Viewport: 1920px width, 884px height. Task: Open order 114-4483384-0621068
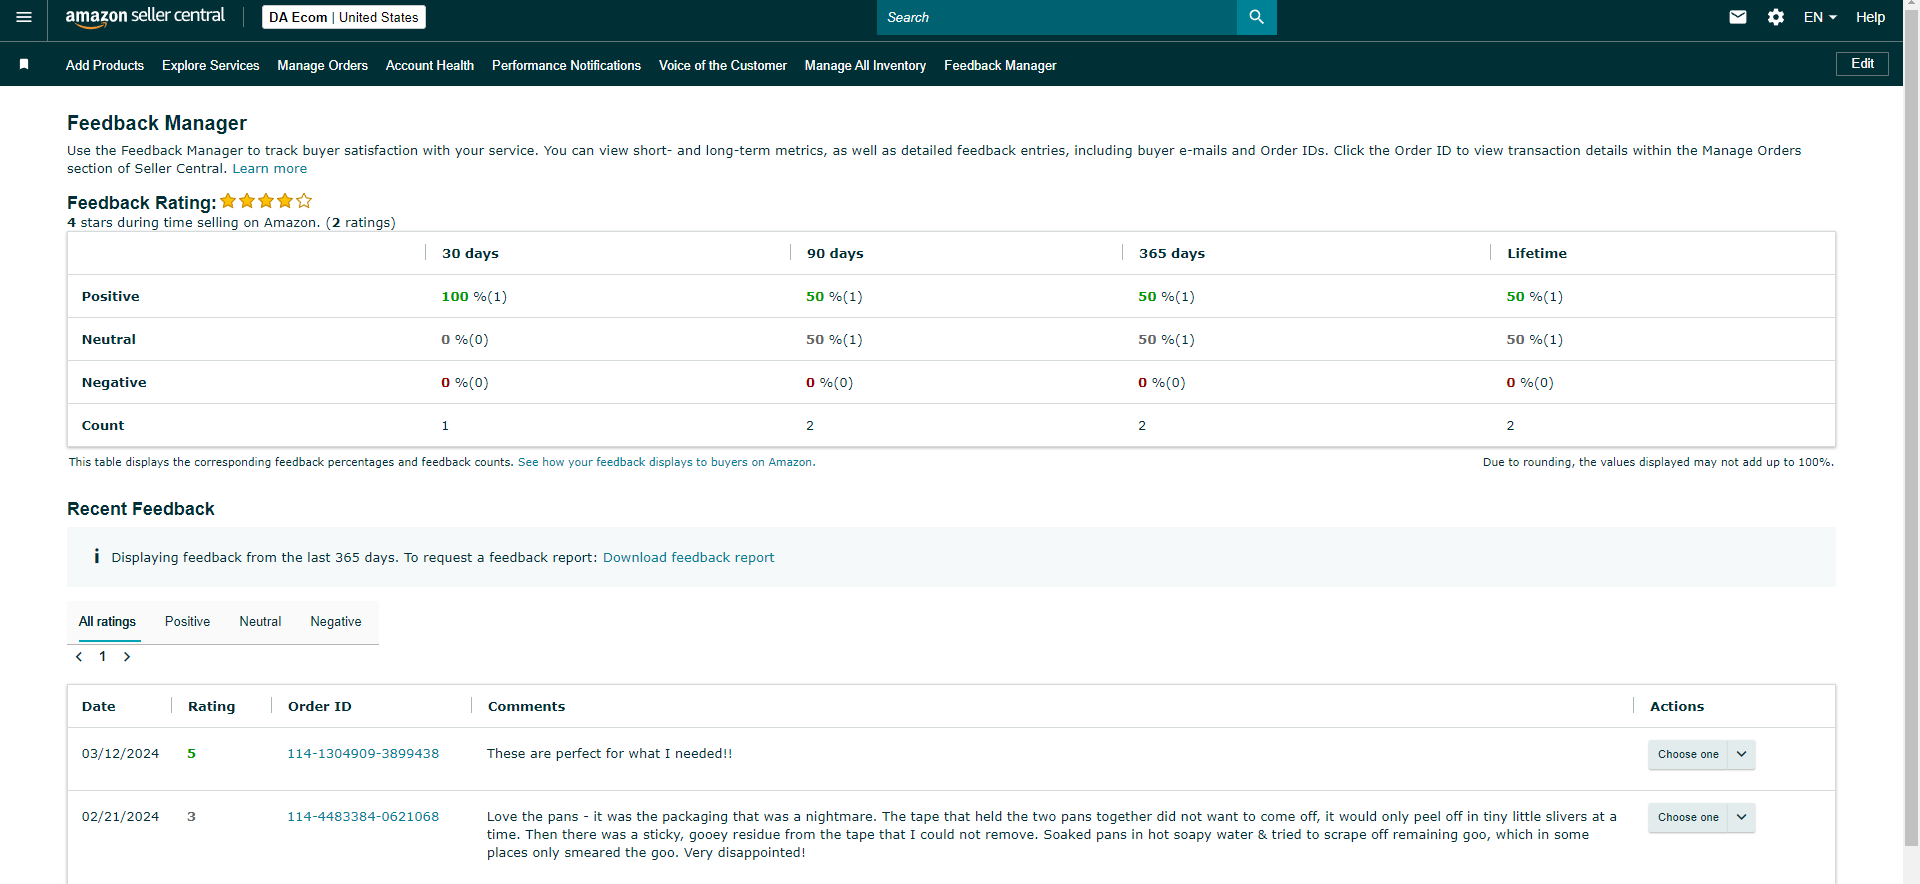click(x=363, y=816)
